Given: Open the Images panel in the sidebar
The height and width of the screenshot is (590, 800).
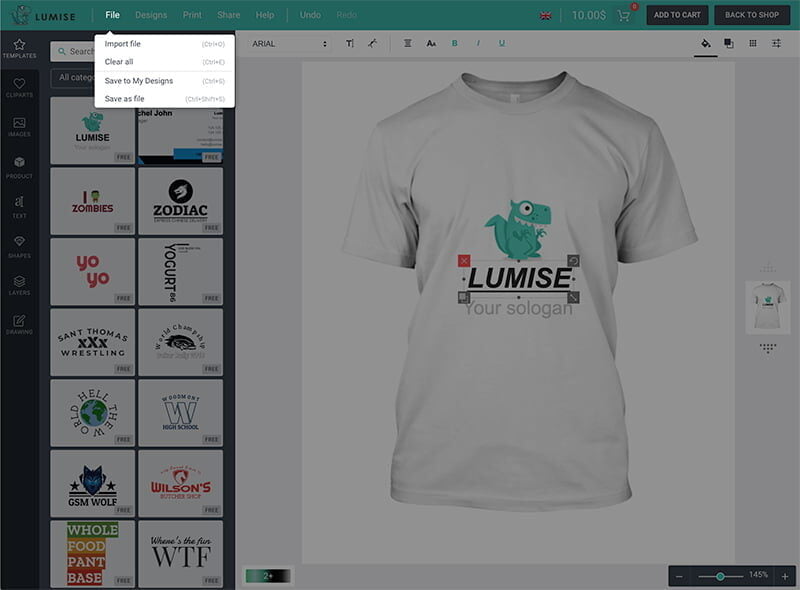Looking at the screenshot, I should [x=19, y=126].
